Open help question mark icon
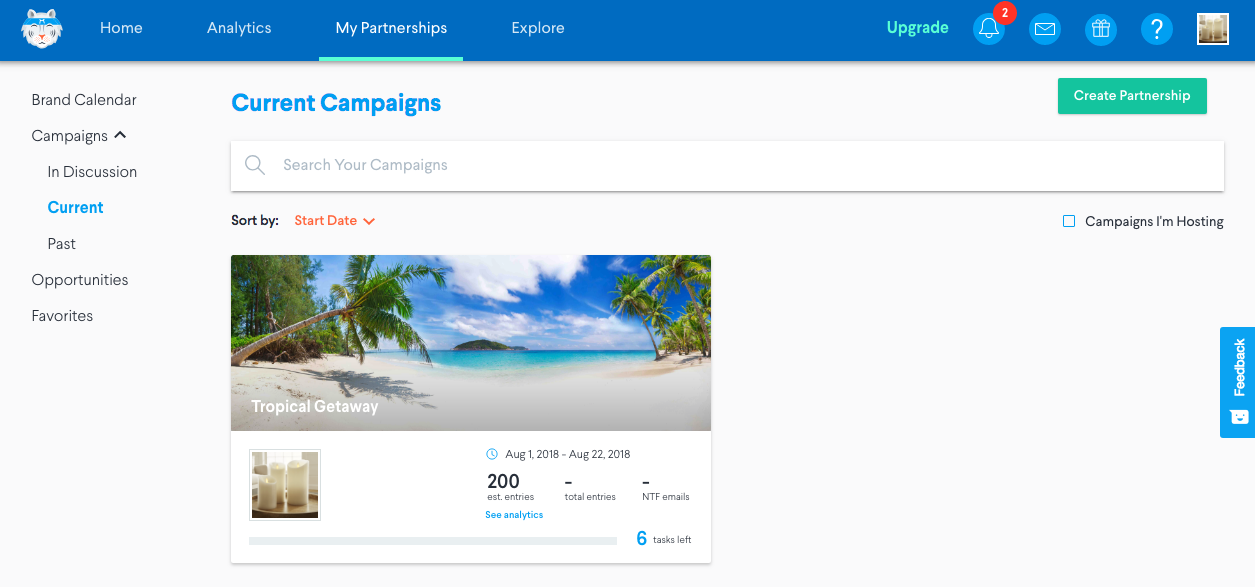1255x587 pixels. 1157,29
